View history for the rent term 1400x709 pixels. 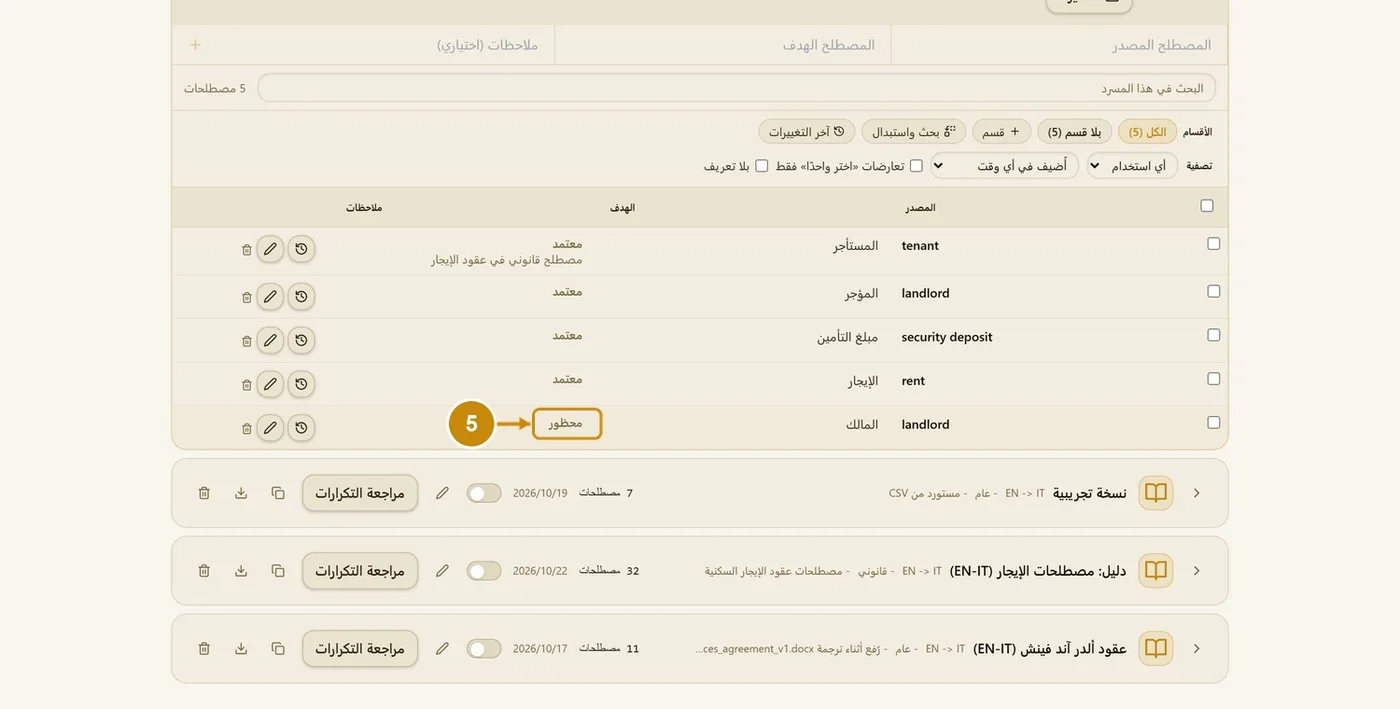pyautogui.click(x=301, y=385)
